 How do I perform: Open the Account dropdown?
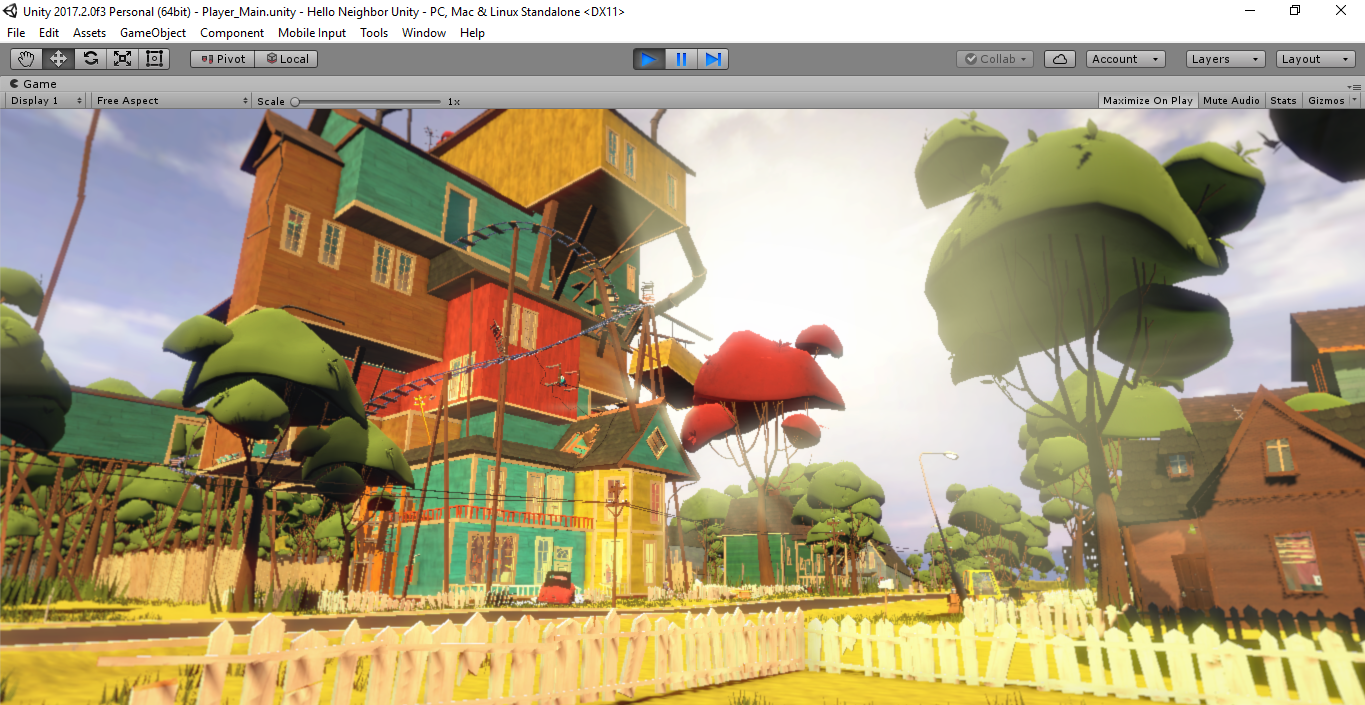click(1126, 59)
